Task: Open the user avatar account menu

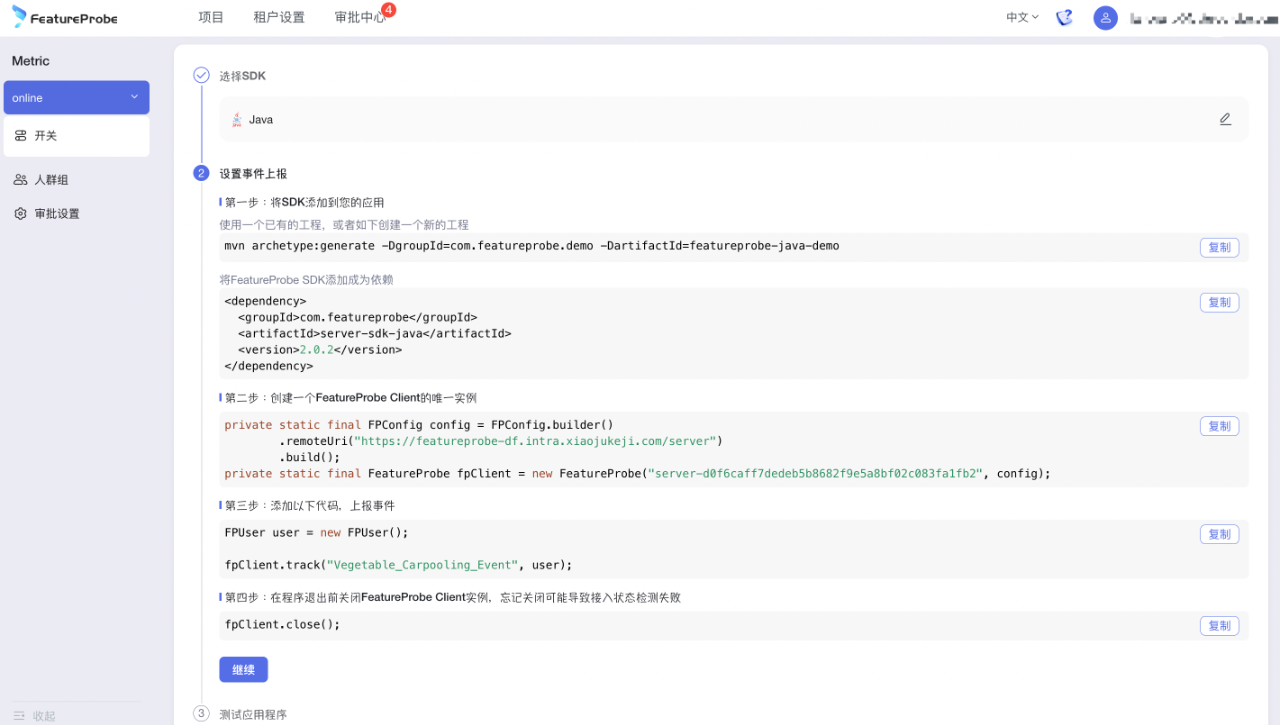Action: (x=1105, y=18)
